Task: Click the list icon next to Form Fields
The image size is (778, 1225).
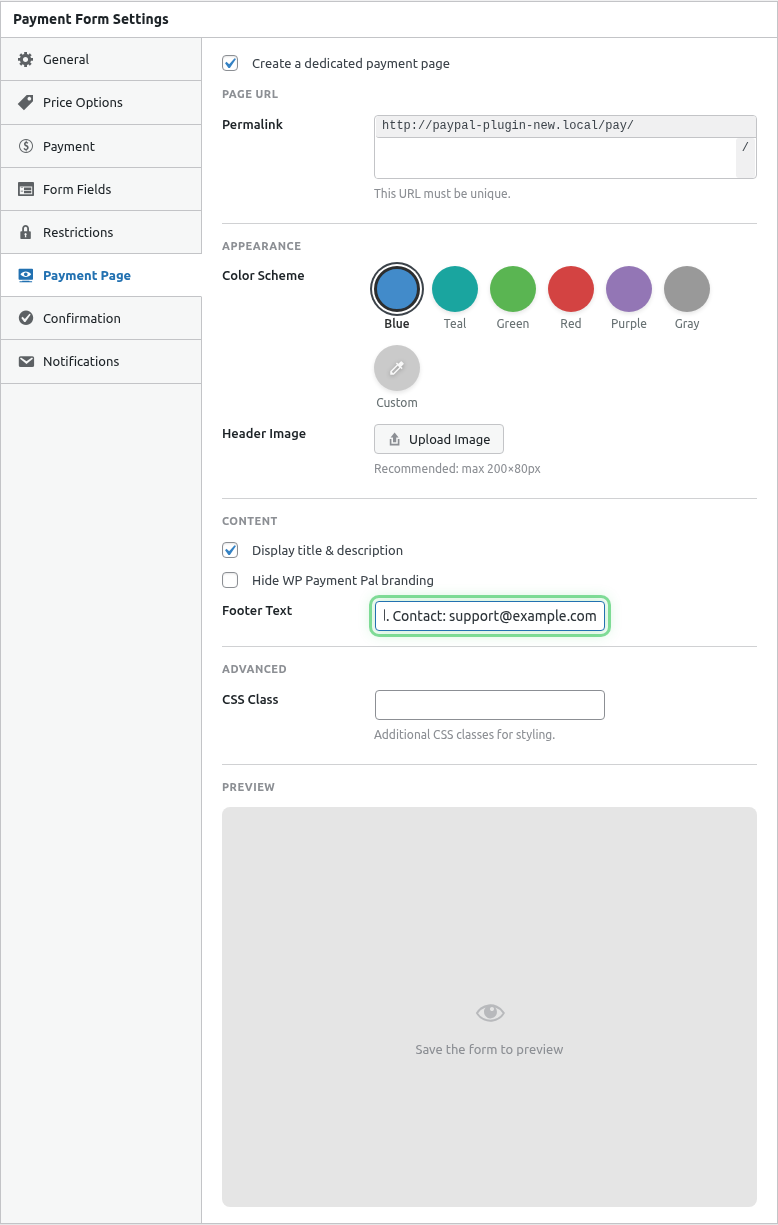Action: pyautogui.click(x=29, y=188)
